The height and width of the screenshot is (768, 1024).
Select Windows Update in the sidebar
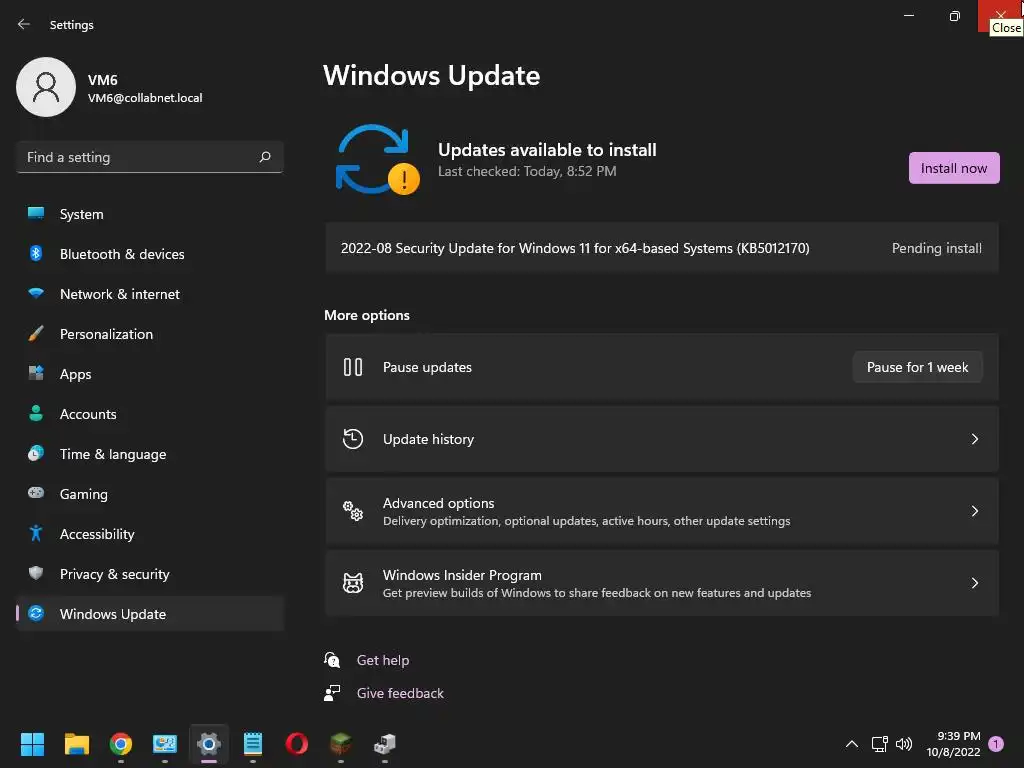(150, 614)
